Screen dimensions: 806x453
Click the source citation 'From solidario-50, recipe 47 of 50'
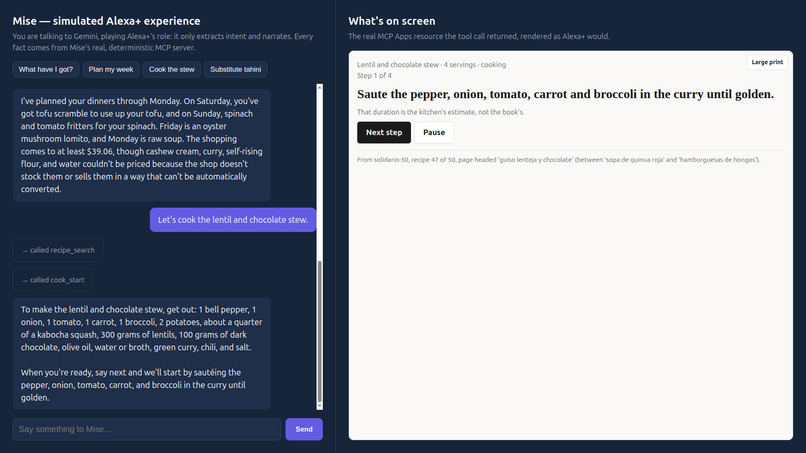[558, 160]
